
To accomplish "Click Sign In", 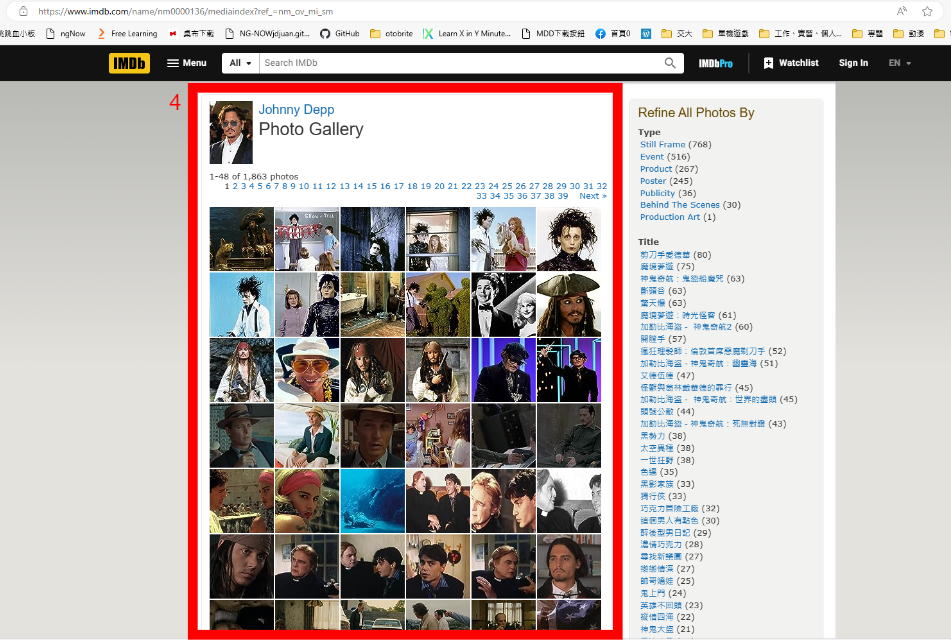I will (x=853, y=63).
